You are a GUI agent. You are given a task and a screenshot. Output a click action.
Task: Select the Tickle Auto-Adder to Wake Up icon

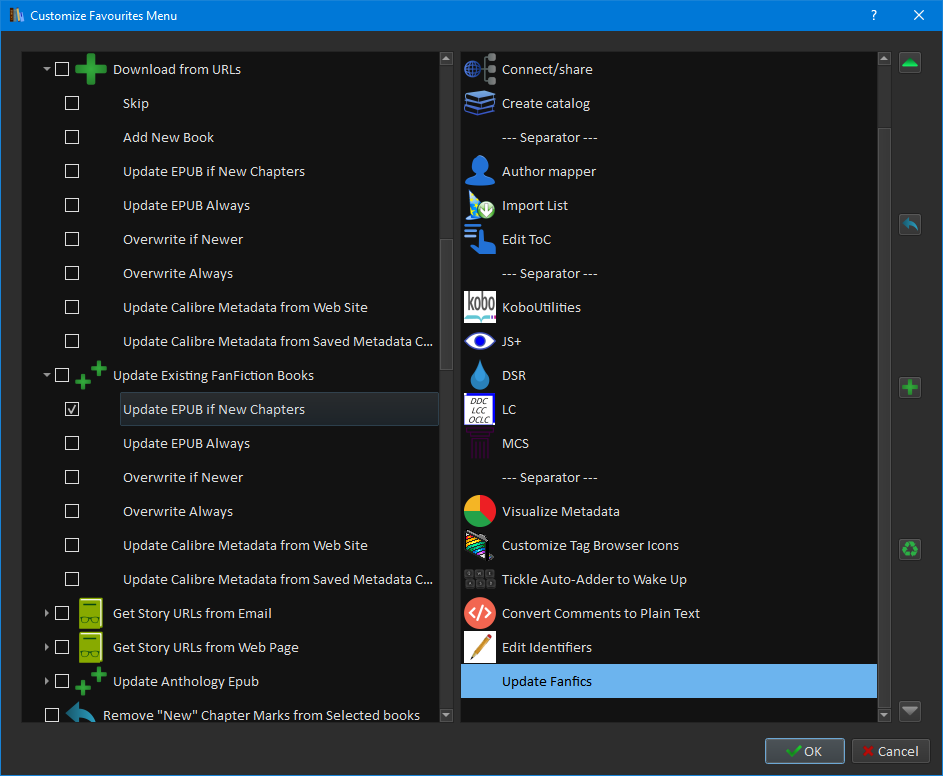pyautogui.click(x=480, y=579)
